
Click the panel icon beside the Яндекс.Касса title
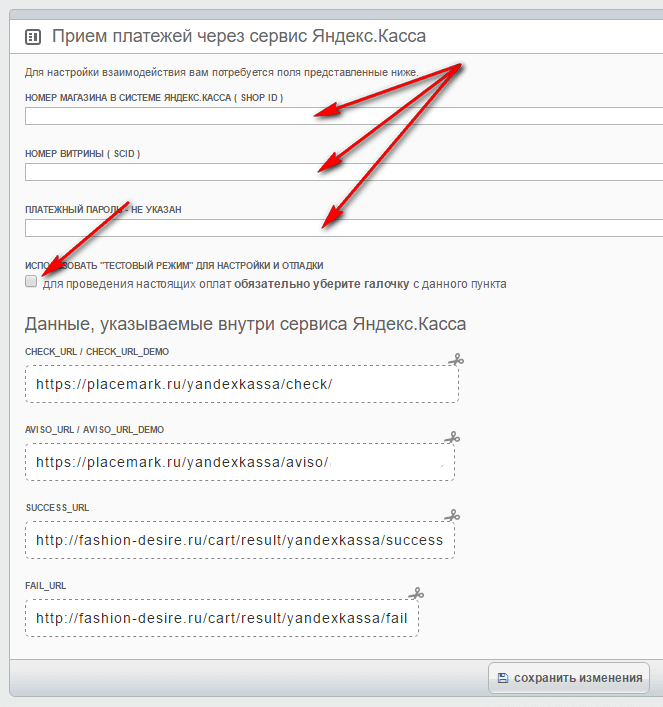point(32,37)
